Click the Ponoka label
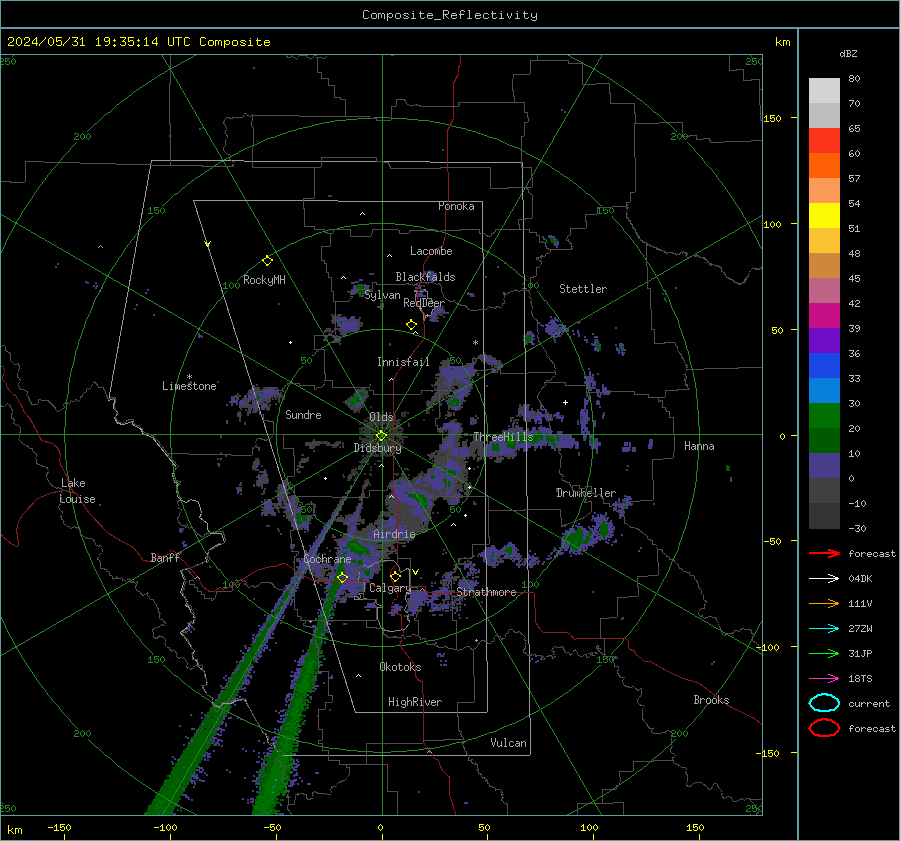 (x=456, y=206)
